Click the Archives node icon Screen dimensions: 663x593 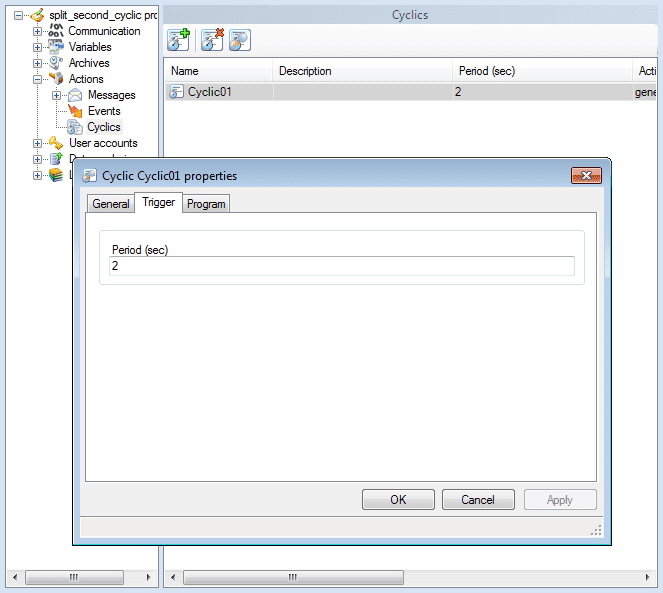coord(56,63)
